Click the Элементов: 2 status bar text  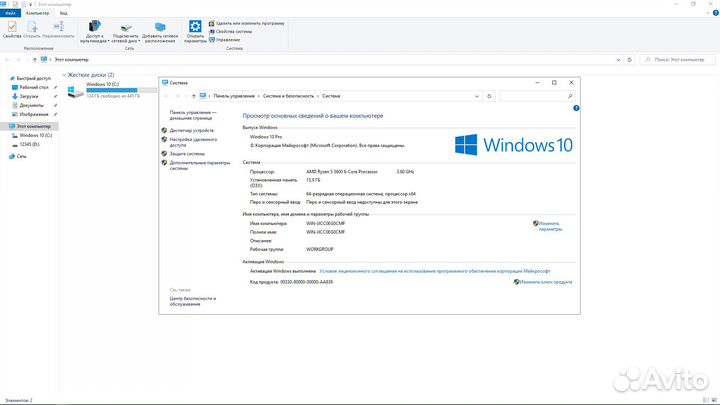pyautogui.click(x=18, y=400)
